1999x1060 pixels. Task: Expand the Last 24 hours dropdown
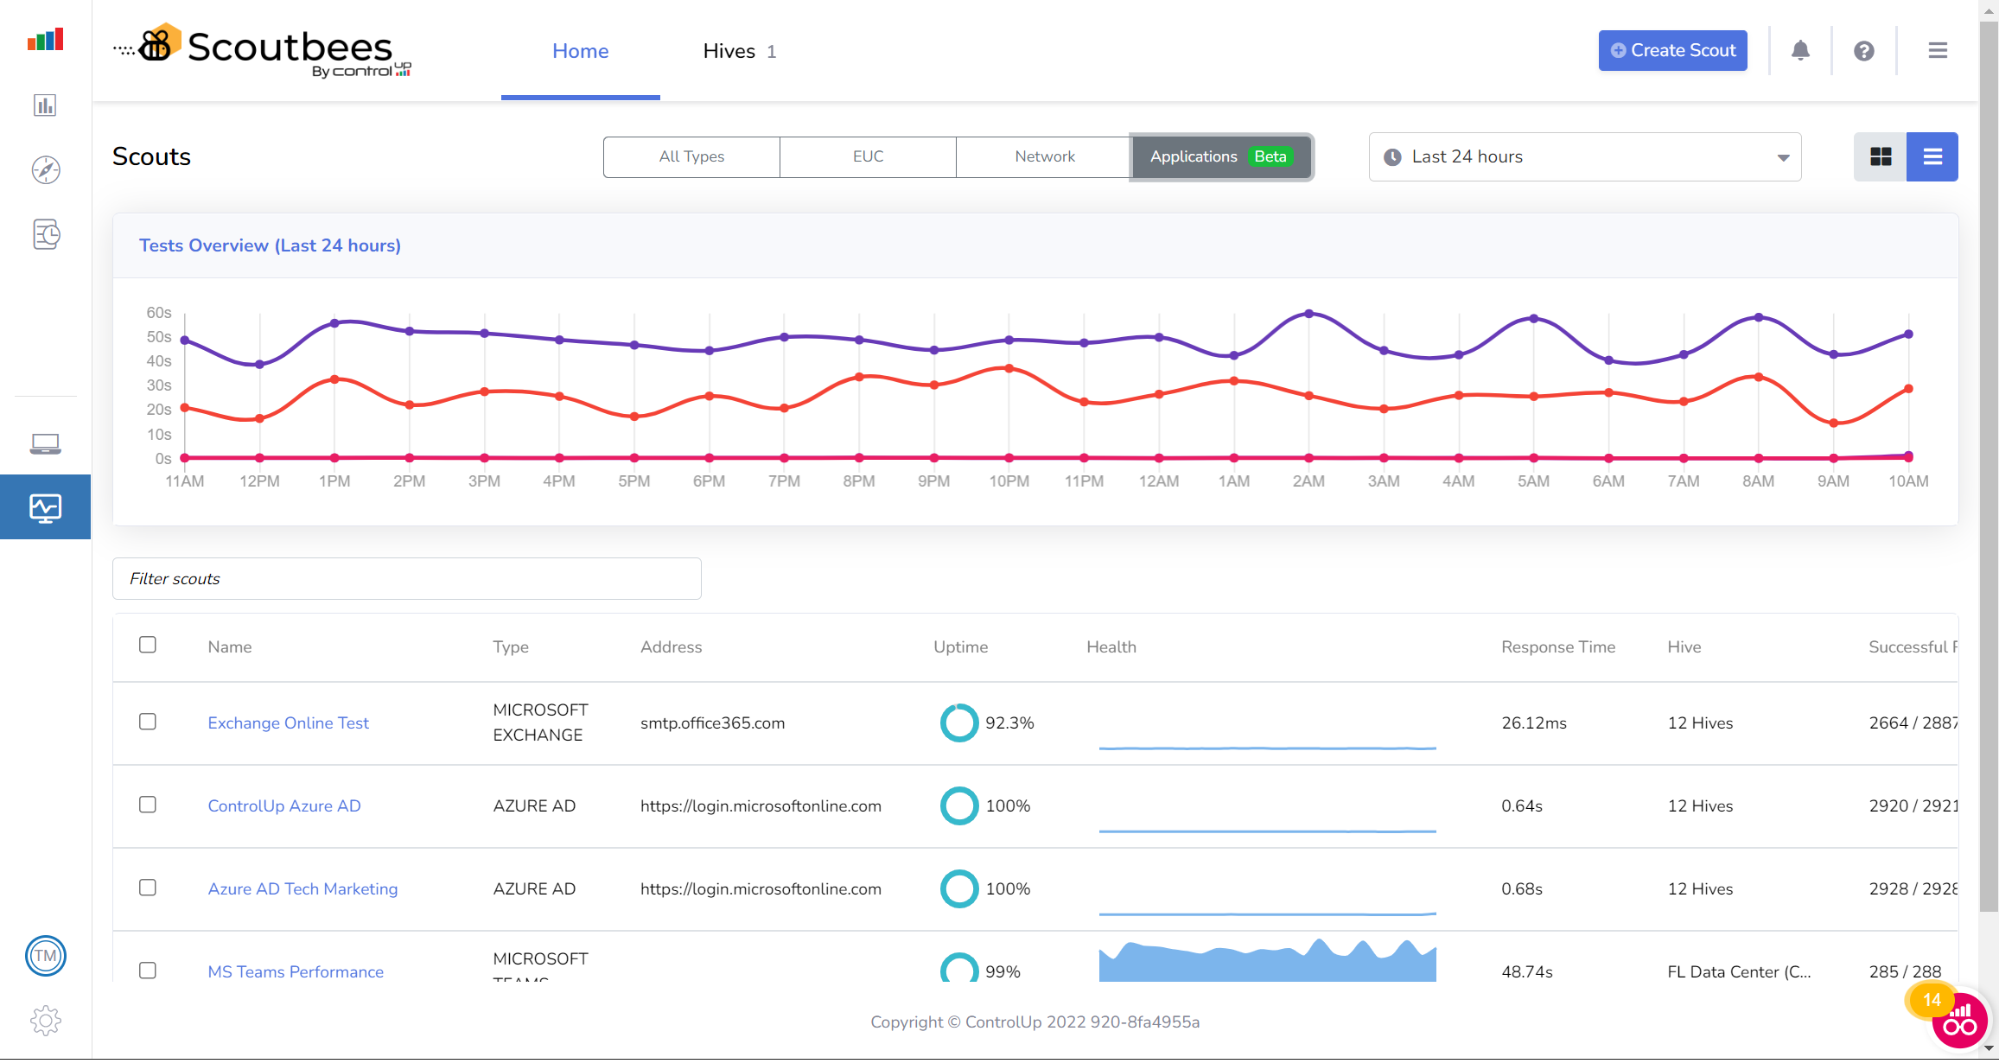tap(1584, 157)
